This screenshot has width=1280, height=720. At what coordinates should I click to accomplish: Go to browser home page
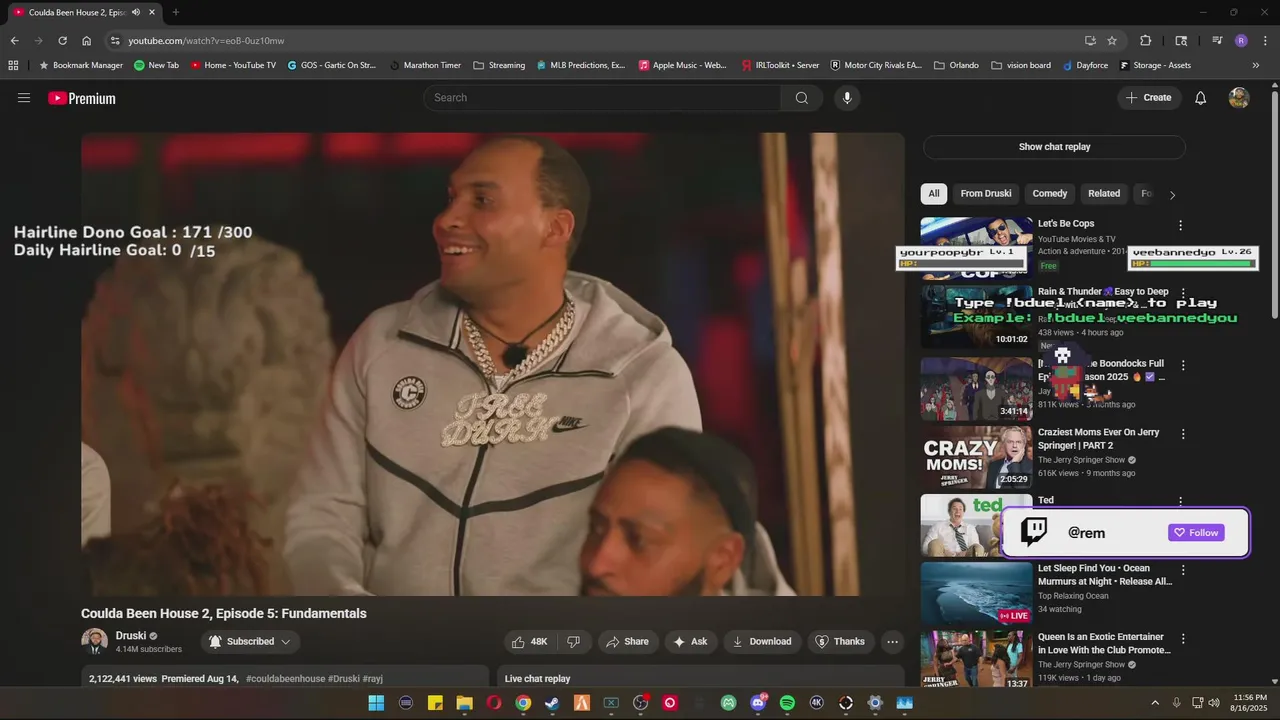tap(87, 41)
